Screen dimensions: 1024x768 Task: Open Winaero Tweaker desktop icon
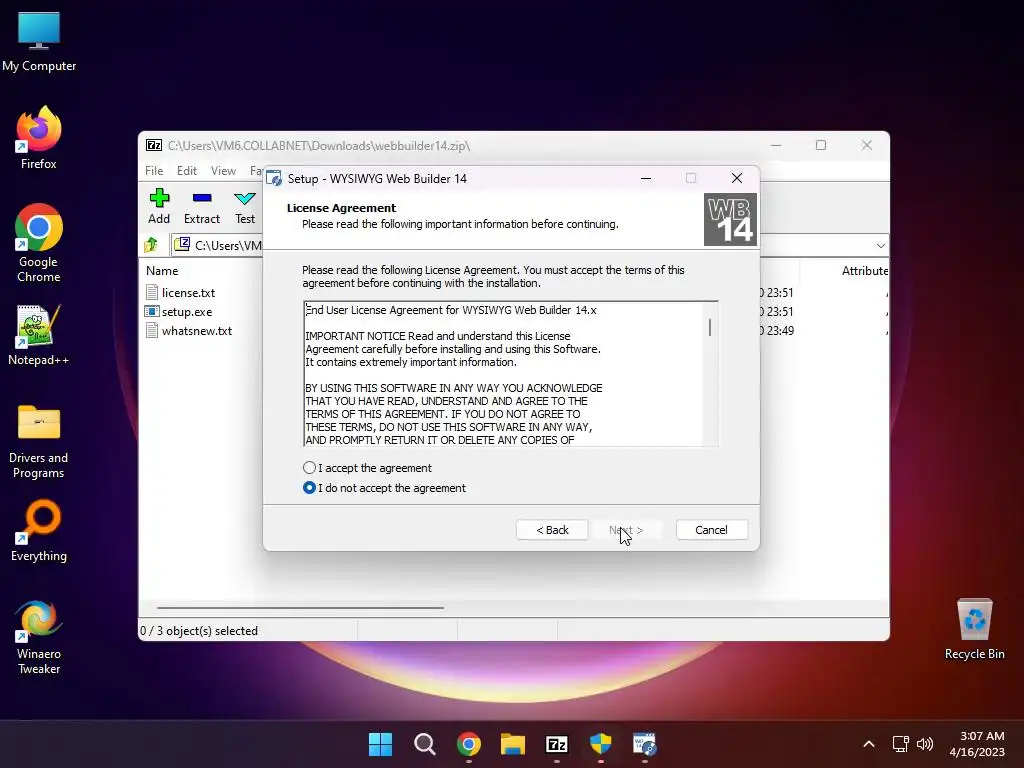pos(39,637)
